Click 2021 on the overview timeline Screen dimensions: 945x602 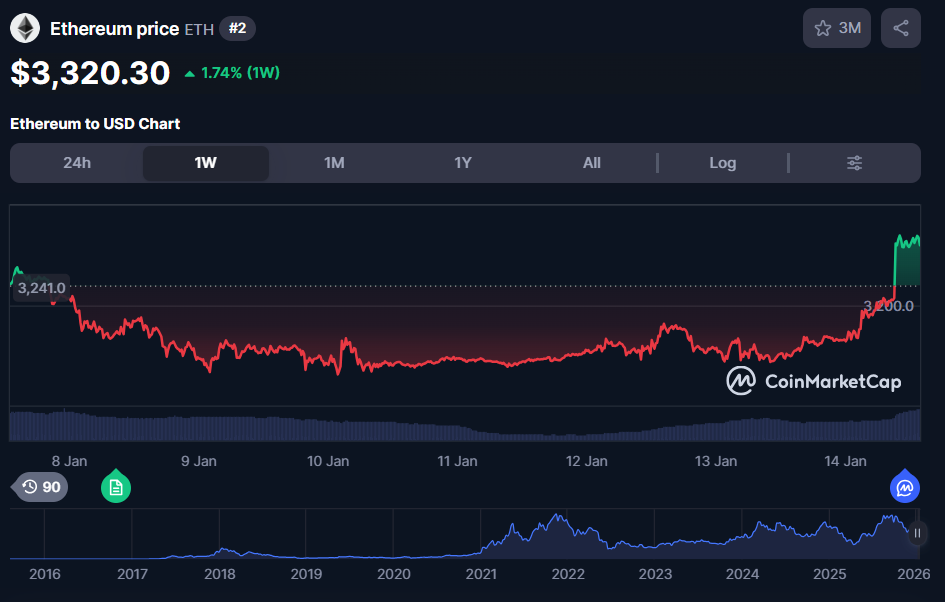click(481, 574)
